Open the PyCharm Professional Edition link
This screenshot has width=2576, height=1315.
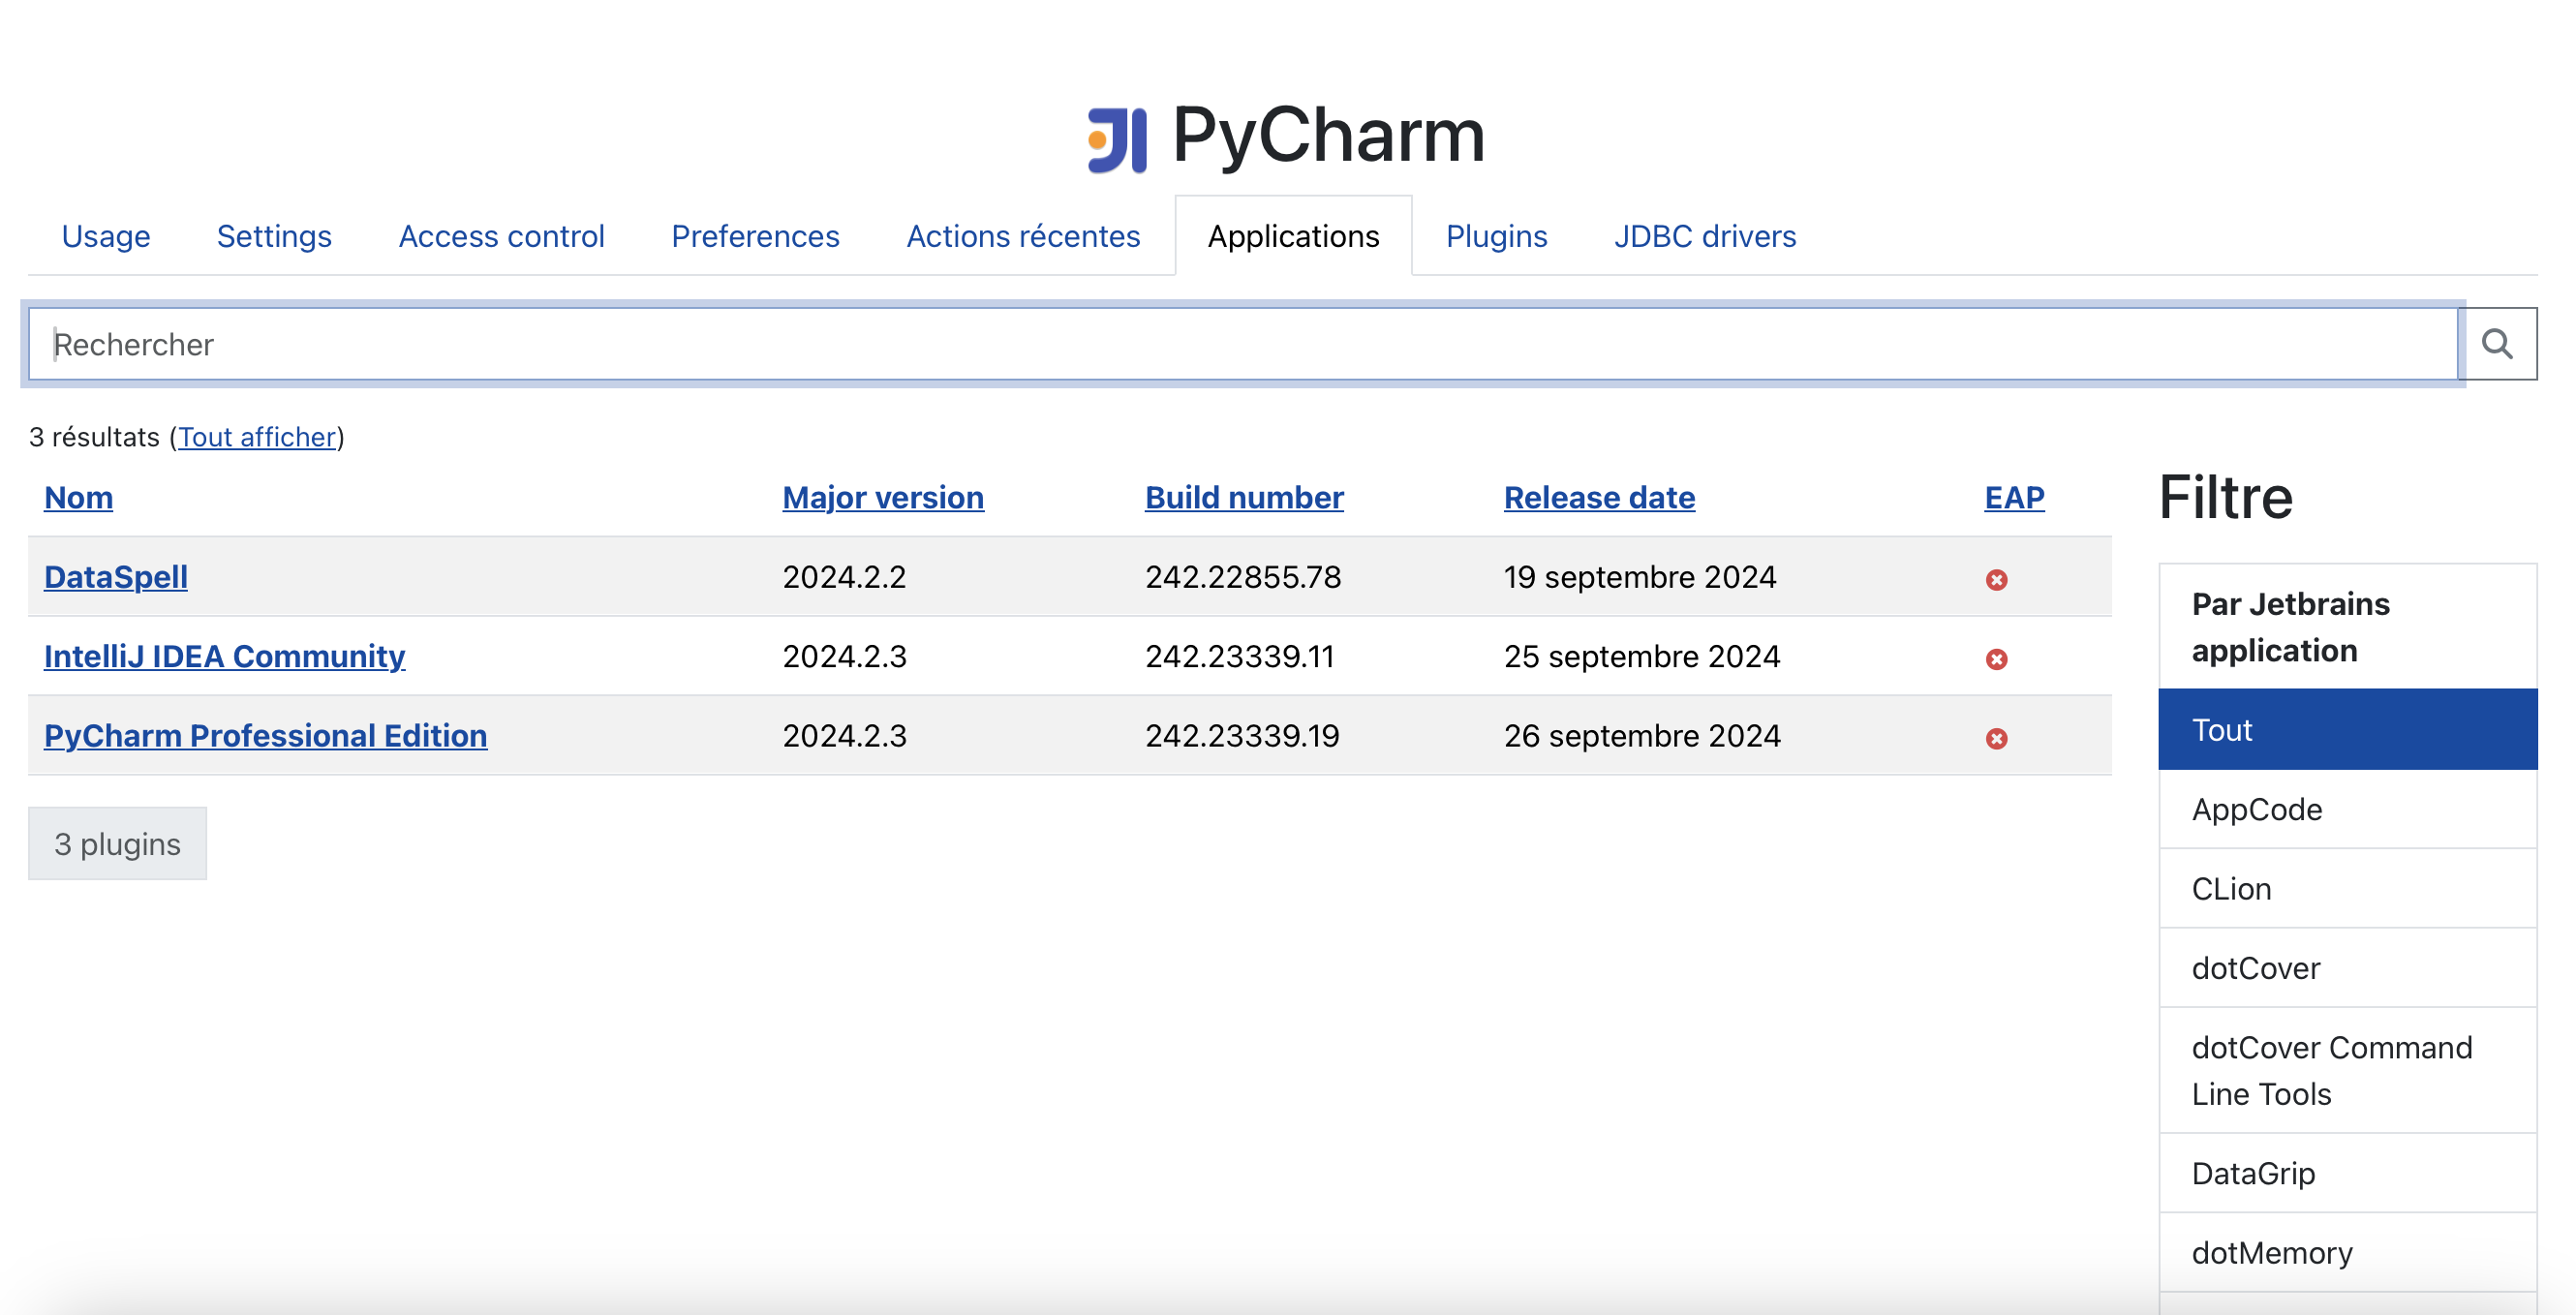tap(265, 736)
